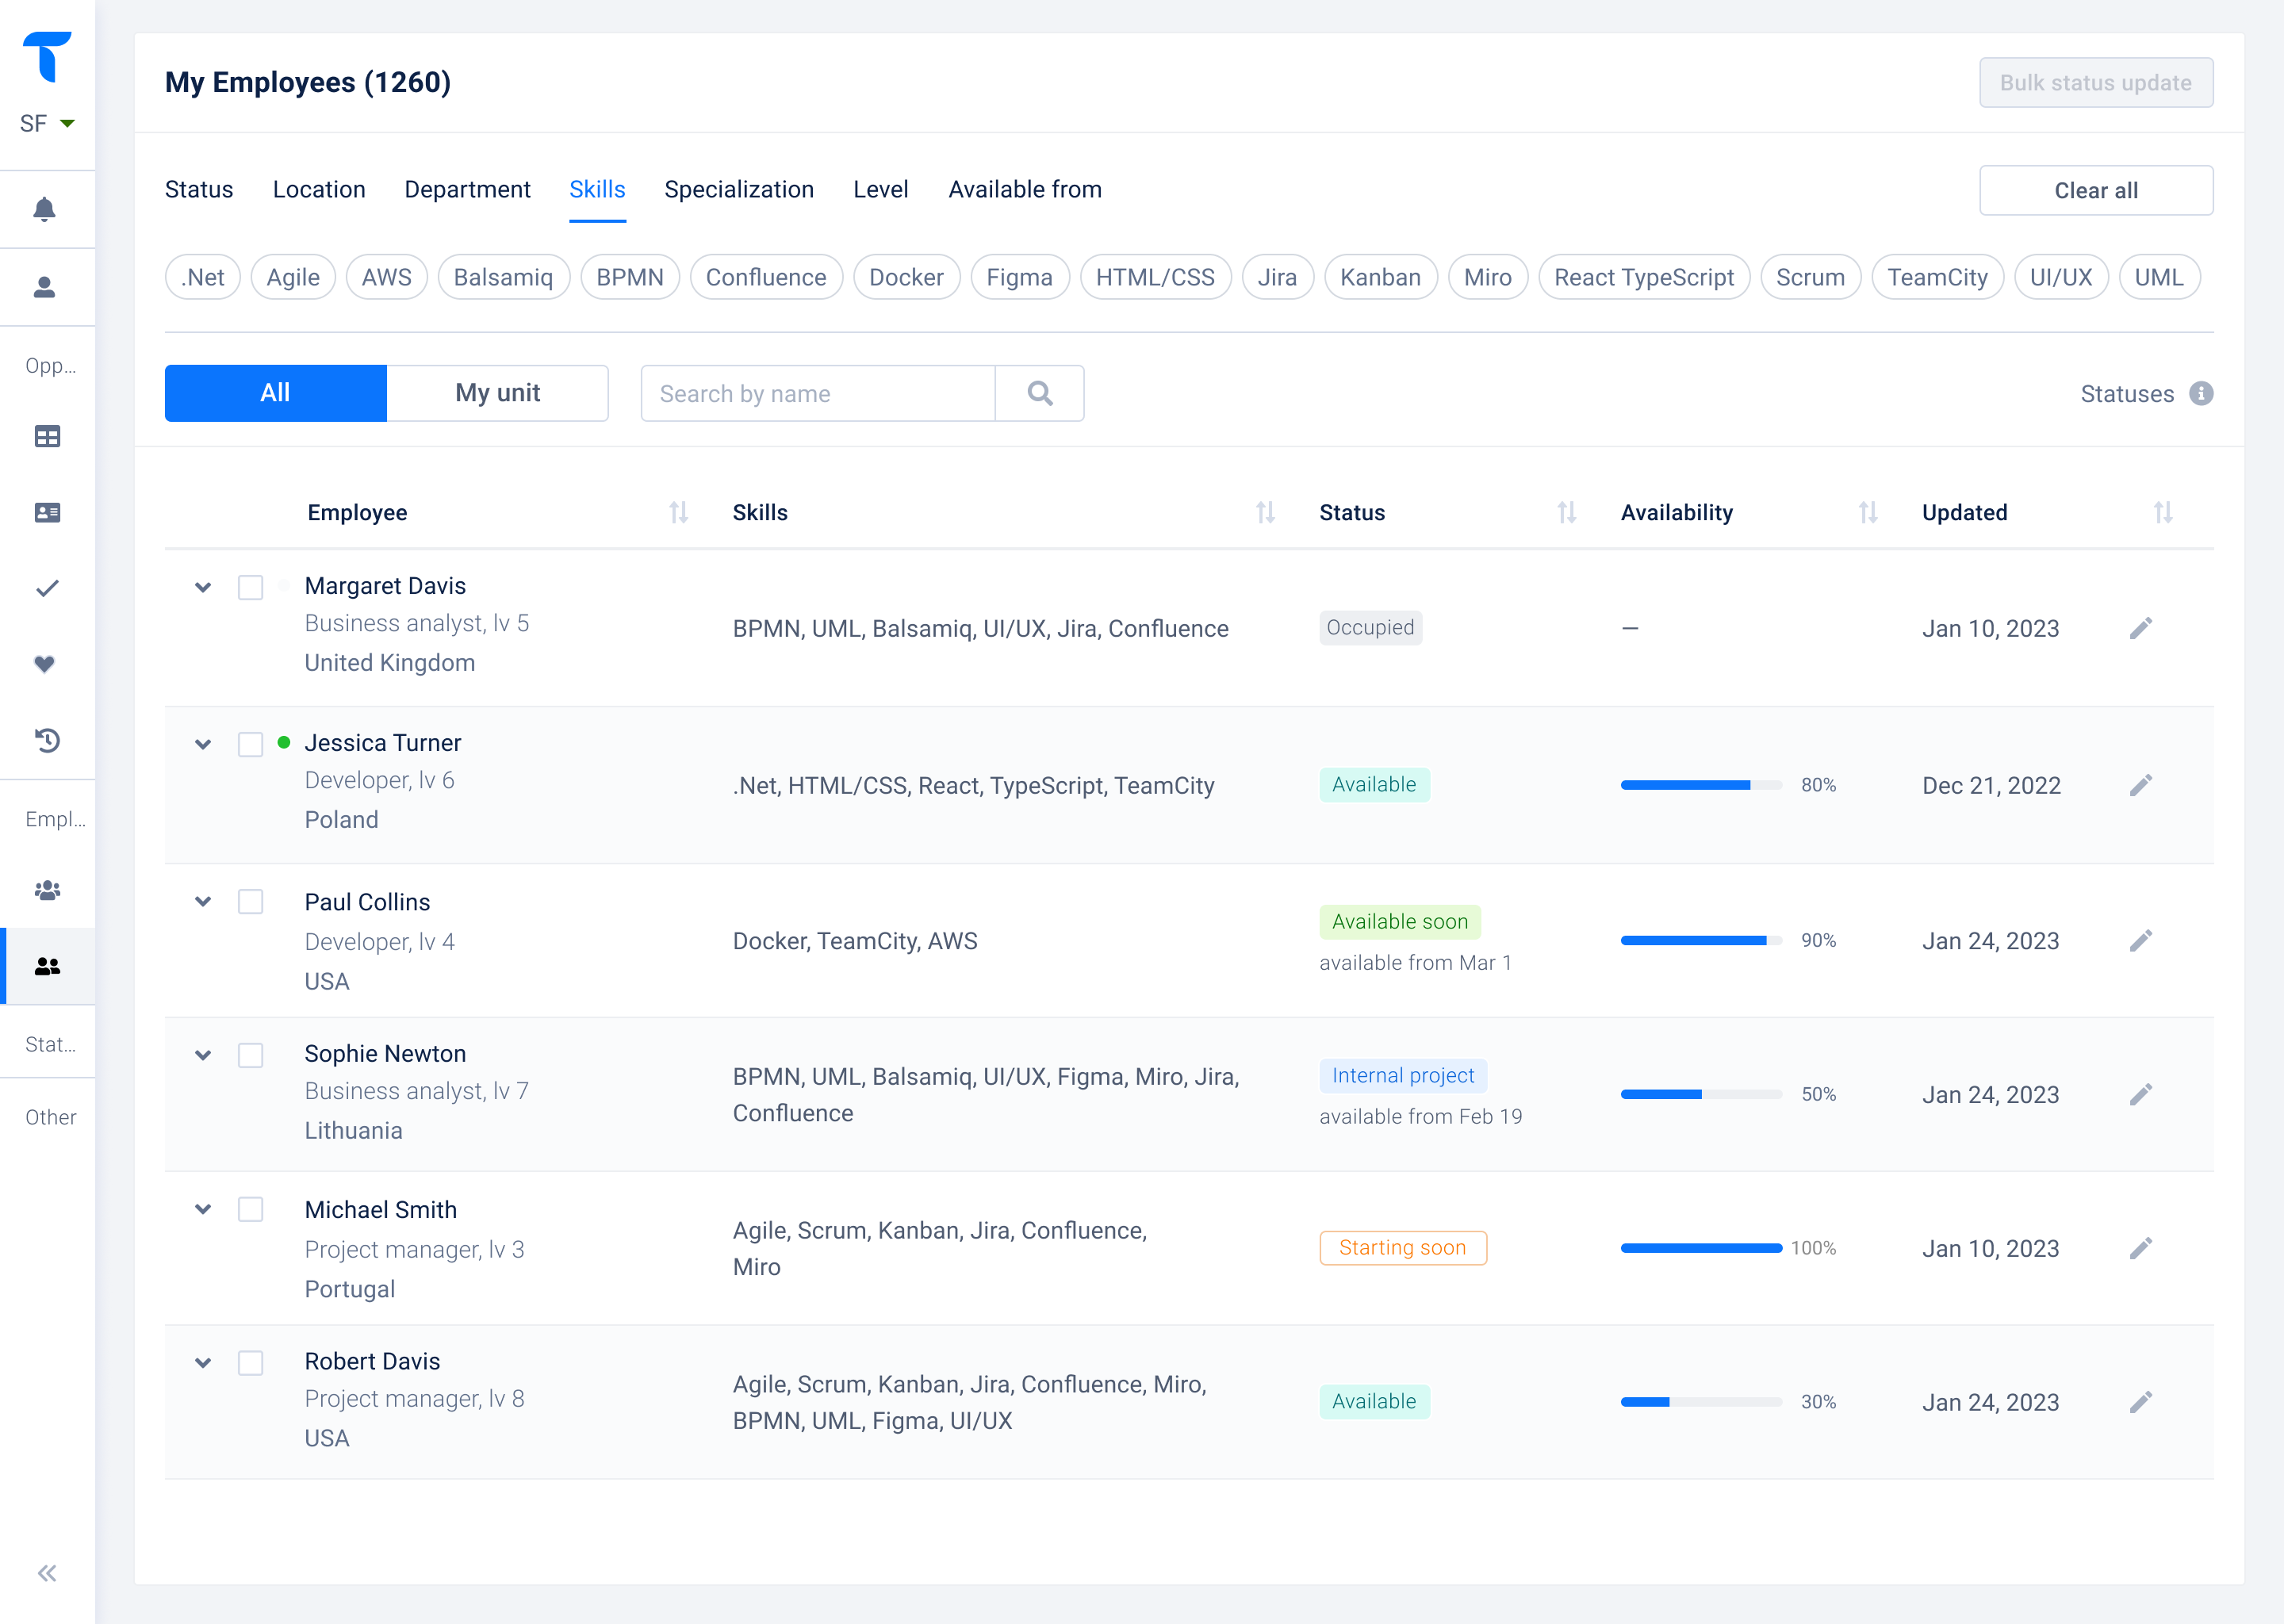Open the Specialization filter tab
2284x1624 pixels.
click(x=739, y=189)
